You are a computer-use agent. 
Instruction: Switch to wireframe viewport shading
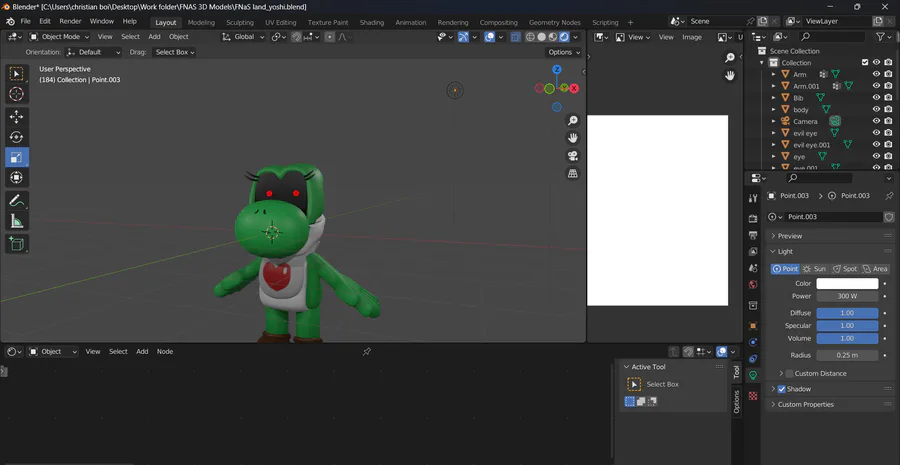530,37
